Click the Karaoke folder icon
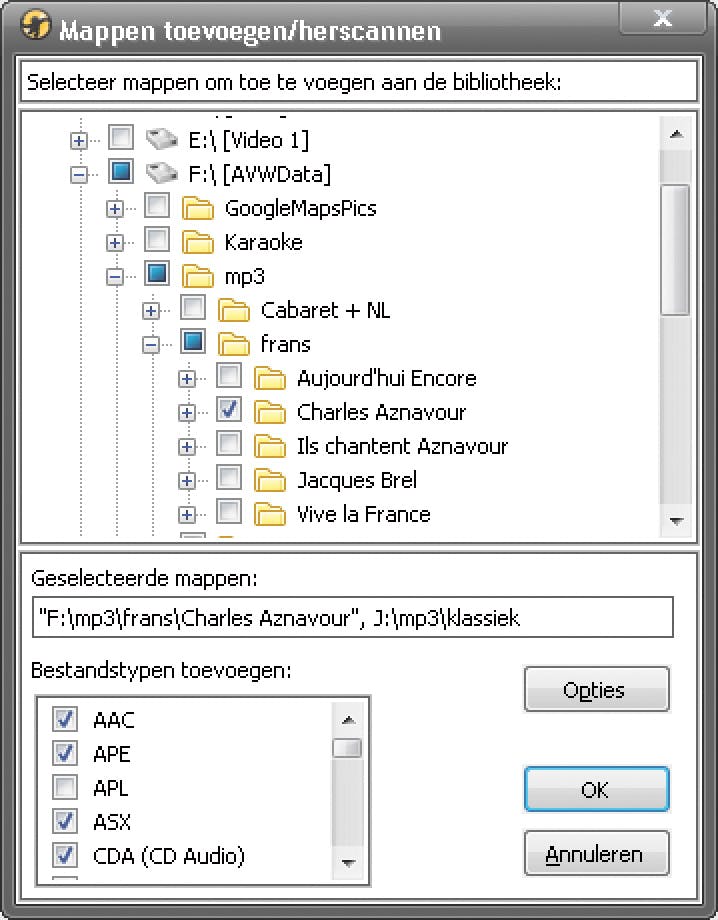 (x=198, y=242)
